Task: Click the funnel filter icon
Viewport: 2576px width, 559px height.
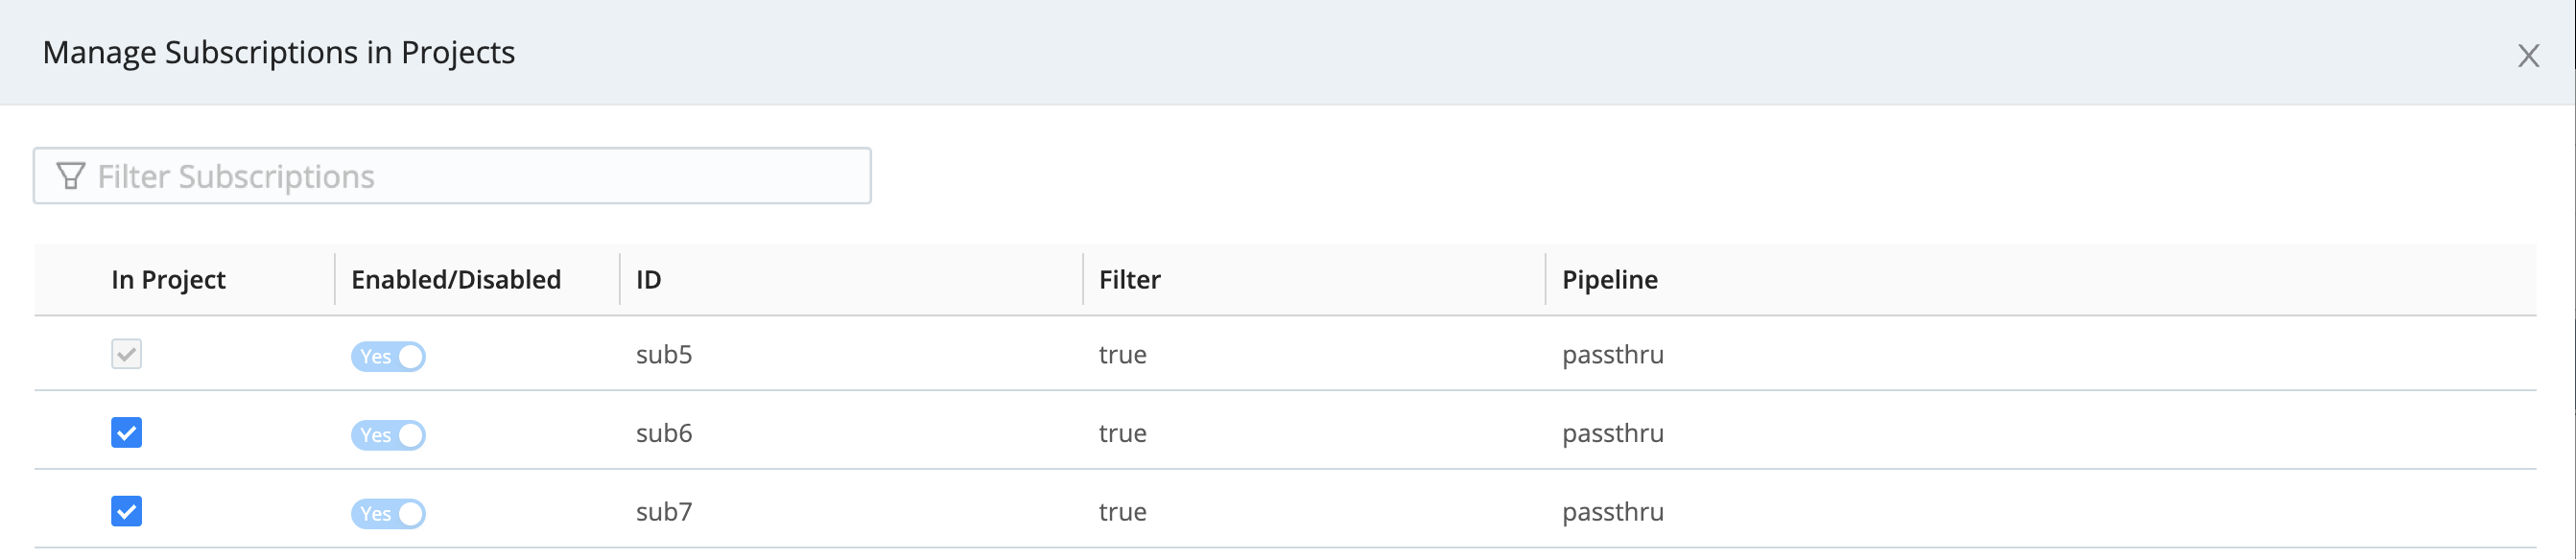Action: pos(70,177)
